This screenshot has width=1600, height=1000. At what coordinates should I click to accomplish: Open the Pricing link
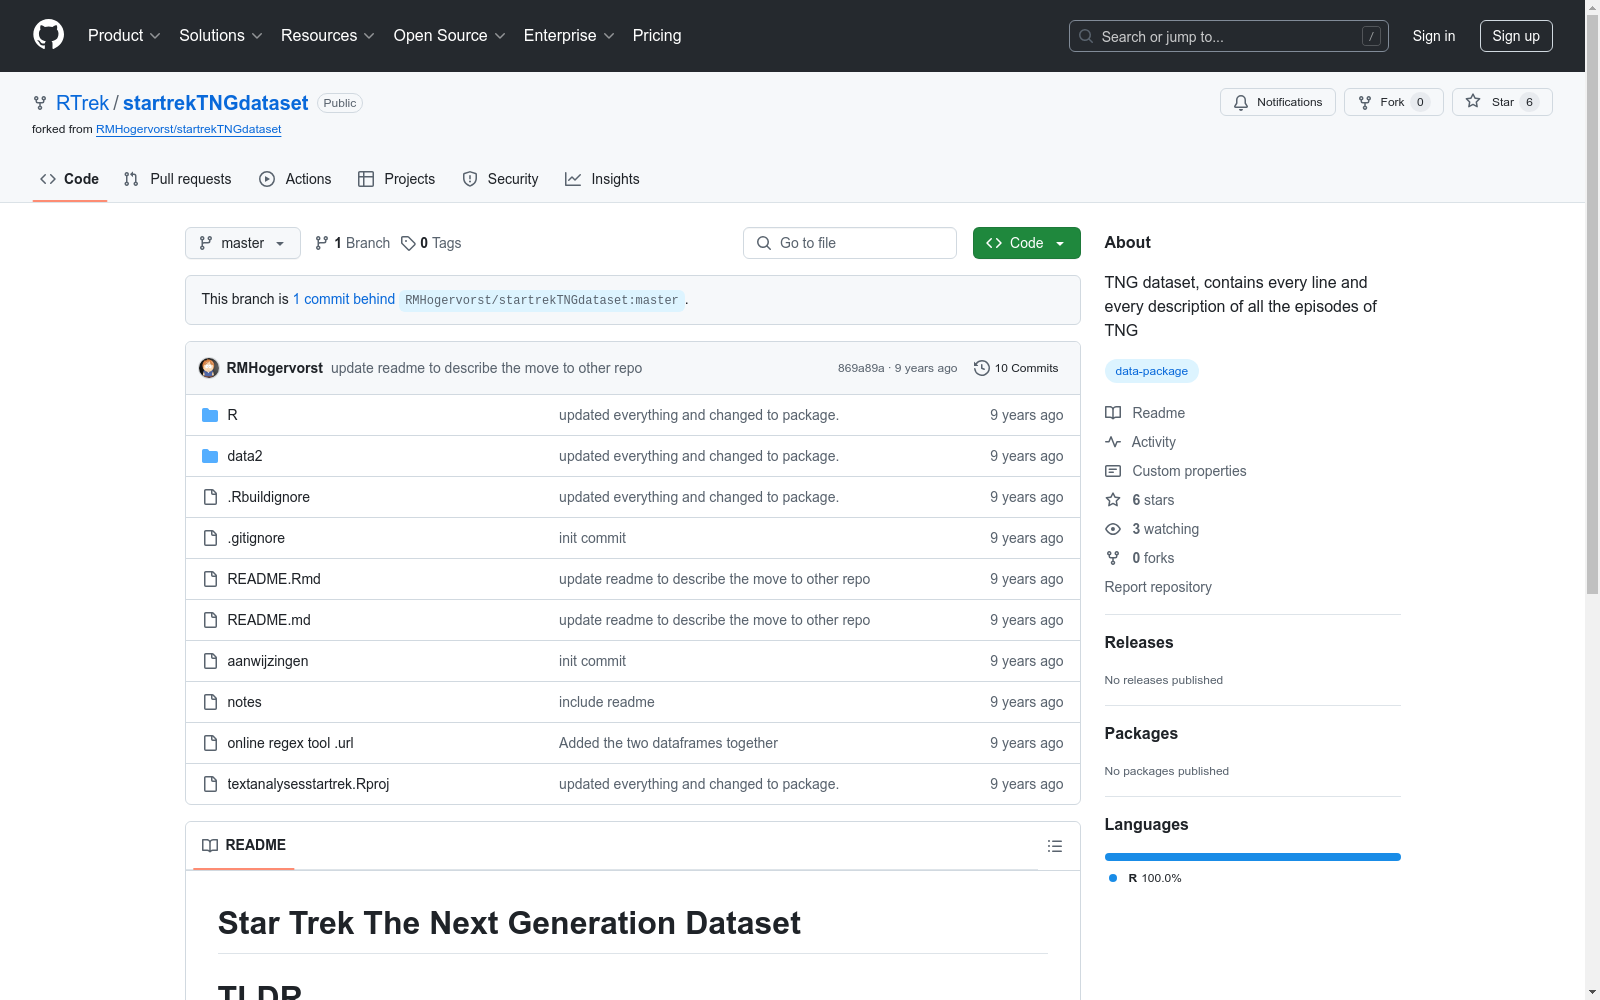coord(657,35)
